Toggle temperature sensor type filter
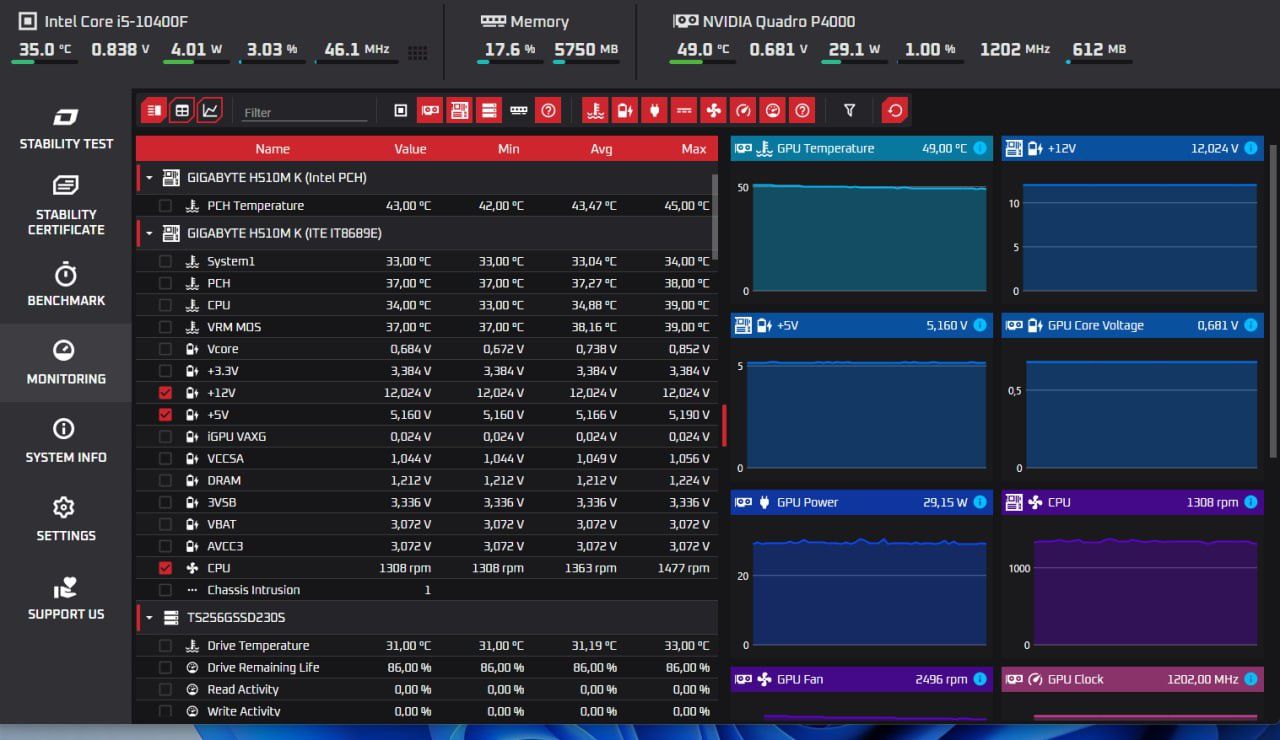Screen dimensions: 1280x740 [595, 110]
